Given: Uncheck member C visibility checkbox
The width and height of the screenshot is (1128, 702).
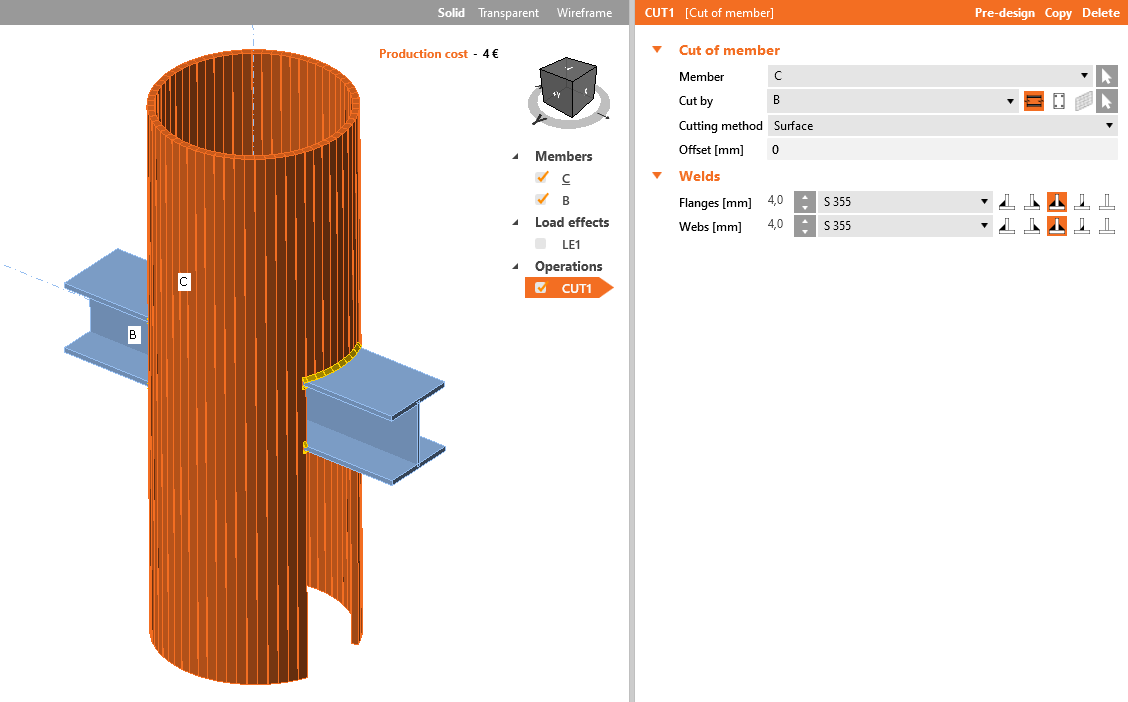Looking at the screenshot, I should [542, 178].
